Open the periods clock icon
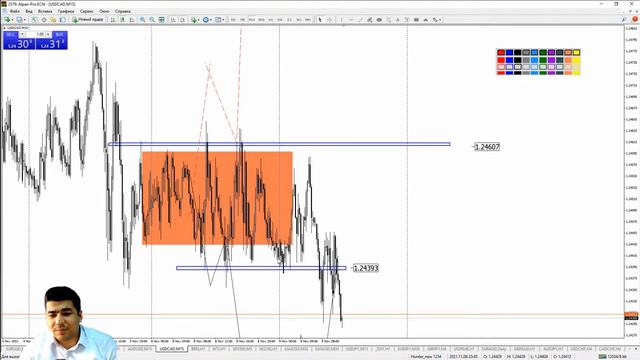This screenshot has height=360, width=640. tap(206, 20)
